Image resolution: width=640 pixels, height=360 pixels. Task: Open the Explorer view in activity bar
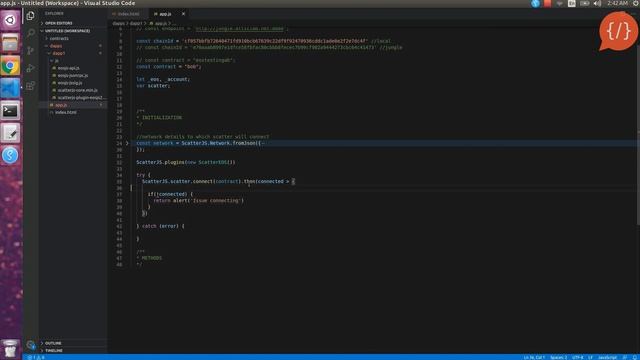click(x=31, y=16)
